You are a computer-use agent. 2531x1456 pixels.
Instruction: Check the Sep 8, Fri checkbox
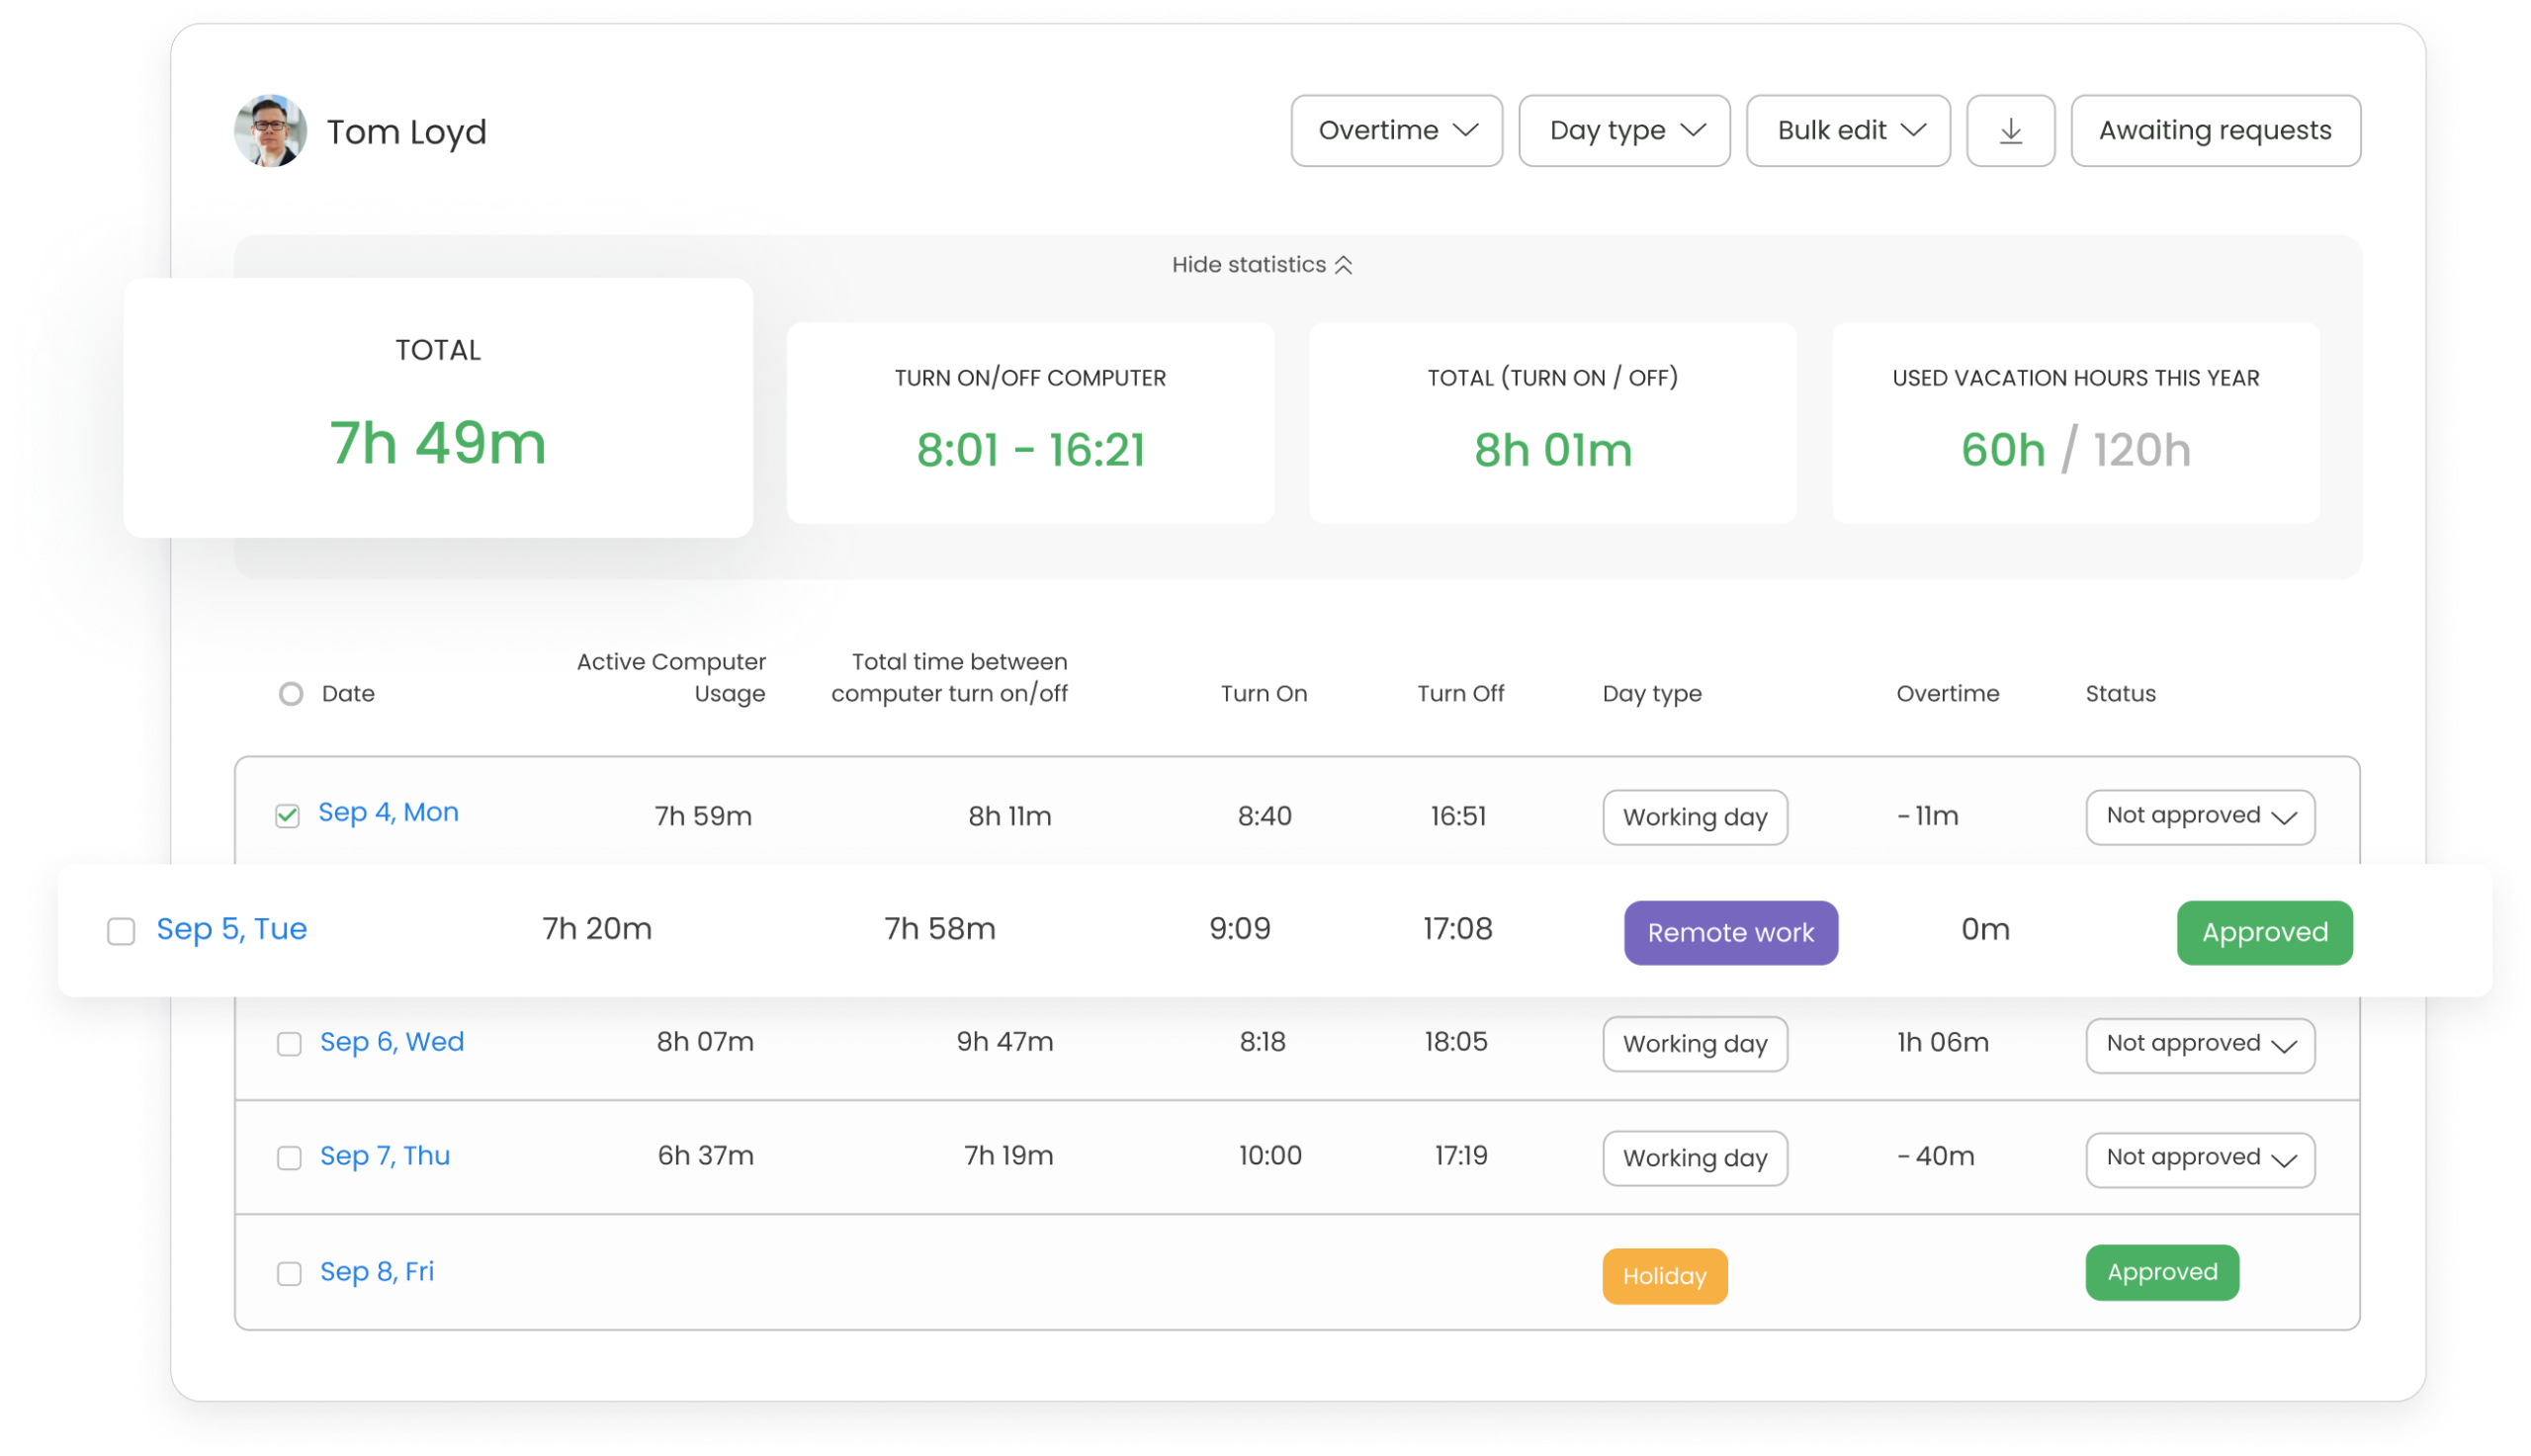click(289, 1274)
